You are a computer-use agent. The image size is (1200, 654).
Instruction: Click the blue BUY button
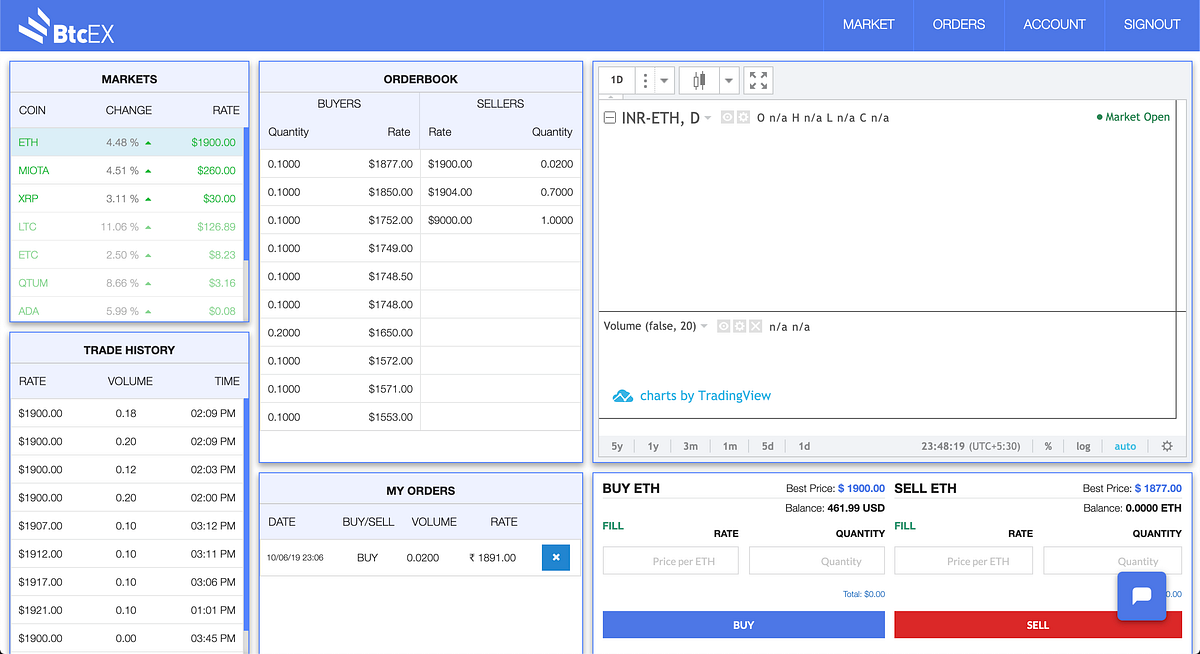[x=743, y=625]
